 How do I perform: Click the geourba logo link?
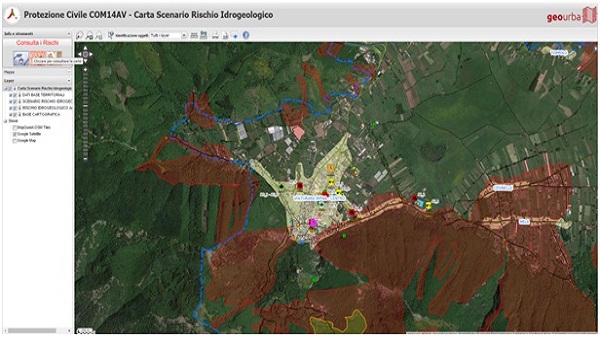click(x=571, y=16)
